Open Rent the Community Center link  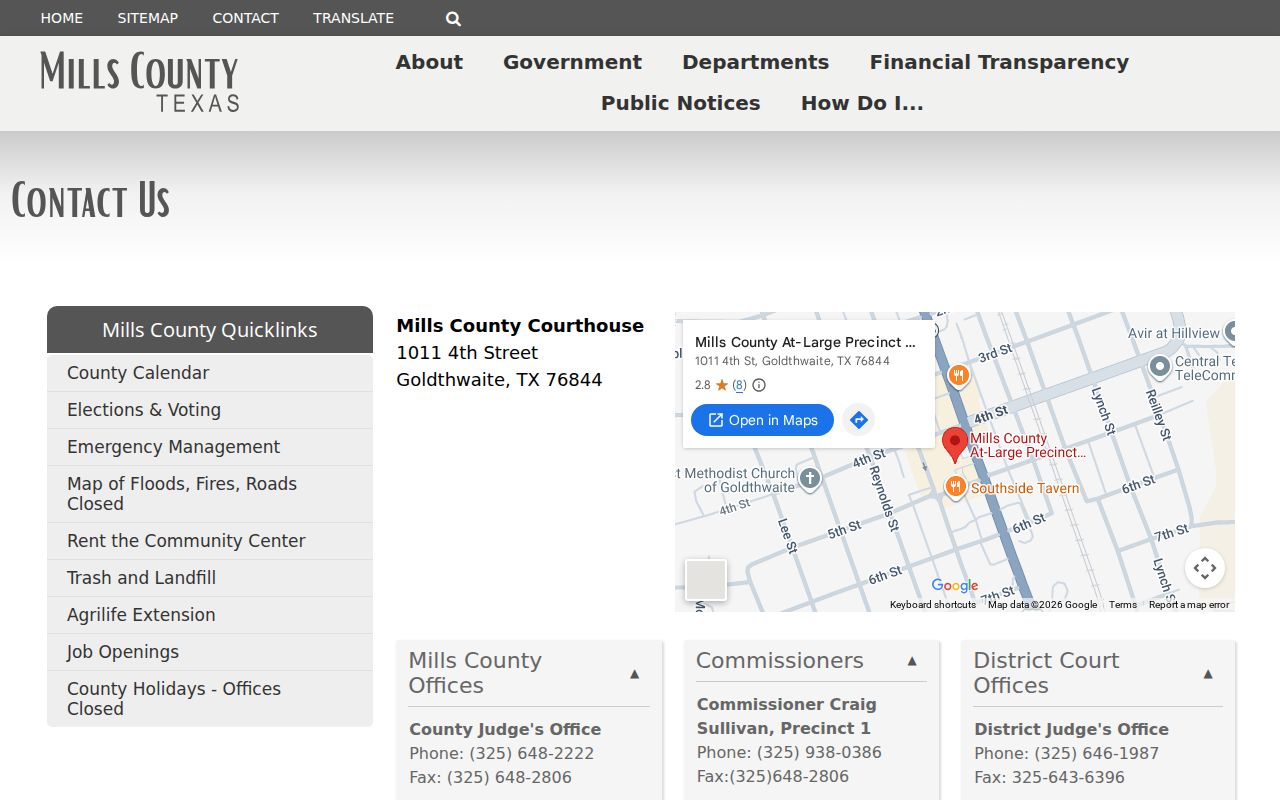tap(210, 541)
